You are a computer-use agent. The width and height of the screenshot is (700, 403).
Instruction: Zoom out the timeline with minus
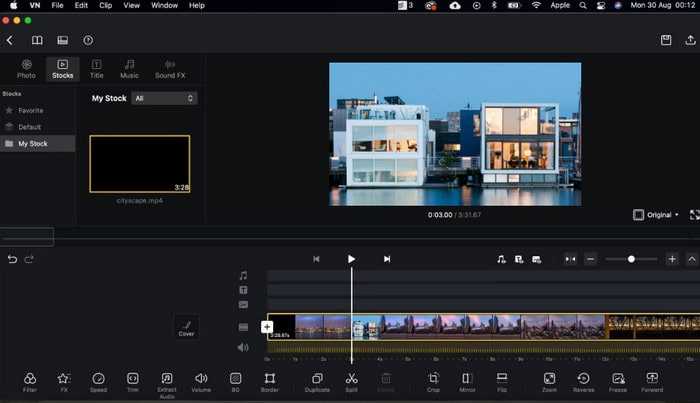pos(590,259)
